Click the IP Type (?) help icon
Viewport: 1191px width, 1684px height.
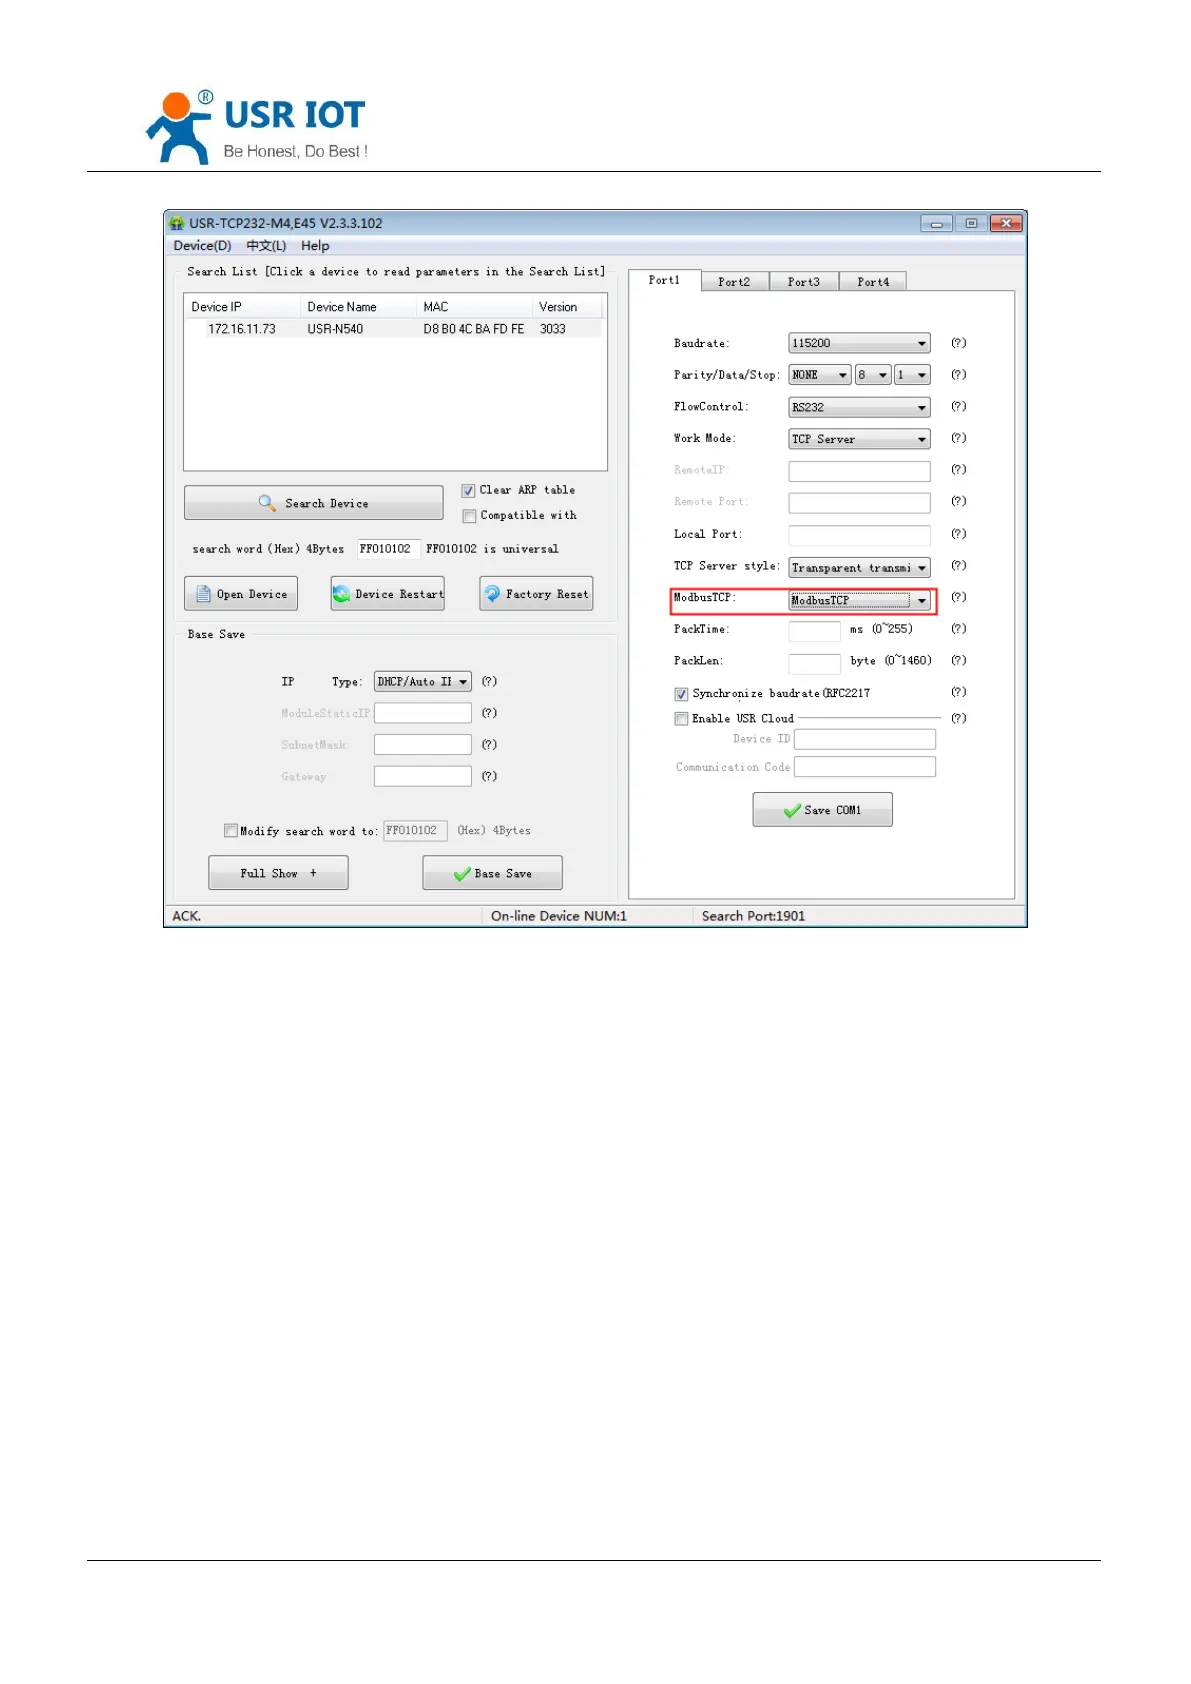489,682
